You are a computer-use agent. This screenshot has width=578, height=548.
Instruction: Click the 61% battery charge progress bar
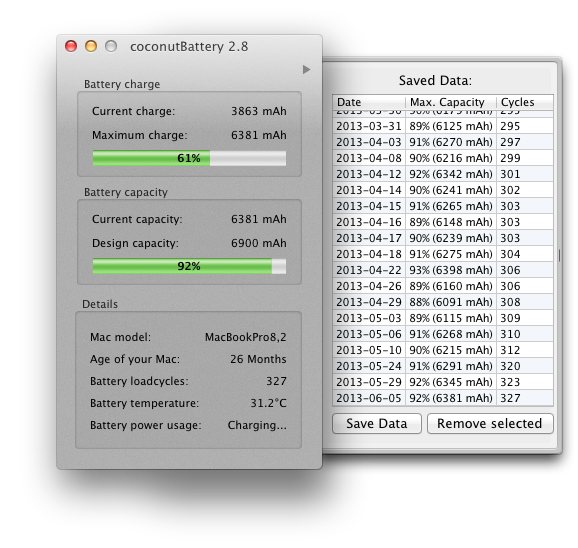click(189, 158)
